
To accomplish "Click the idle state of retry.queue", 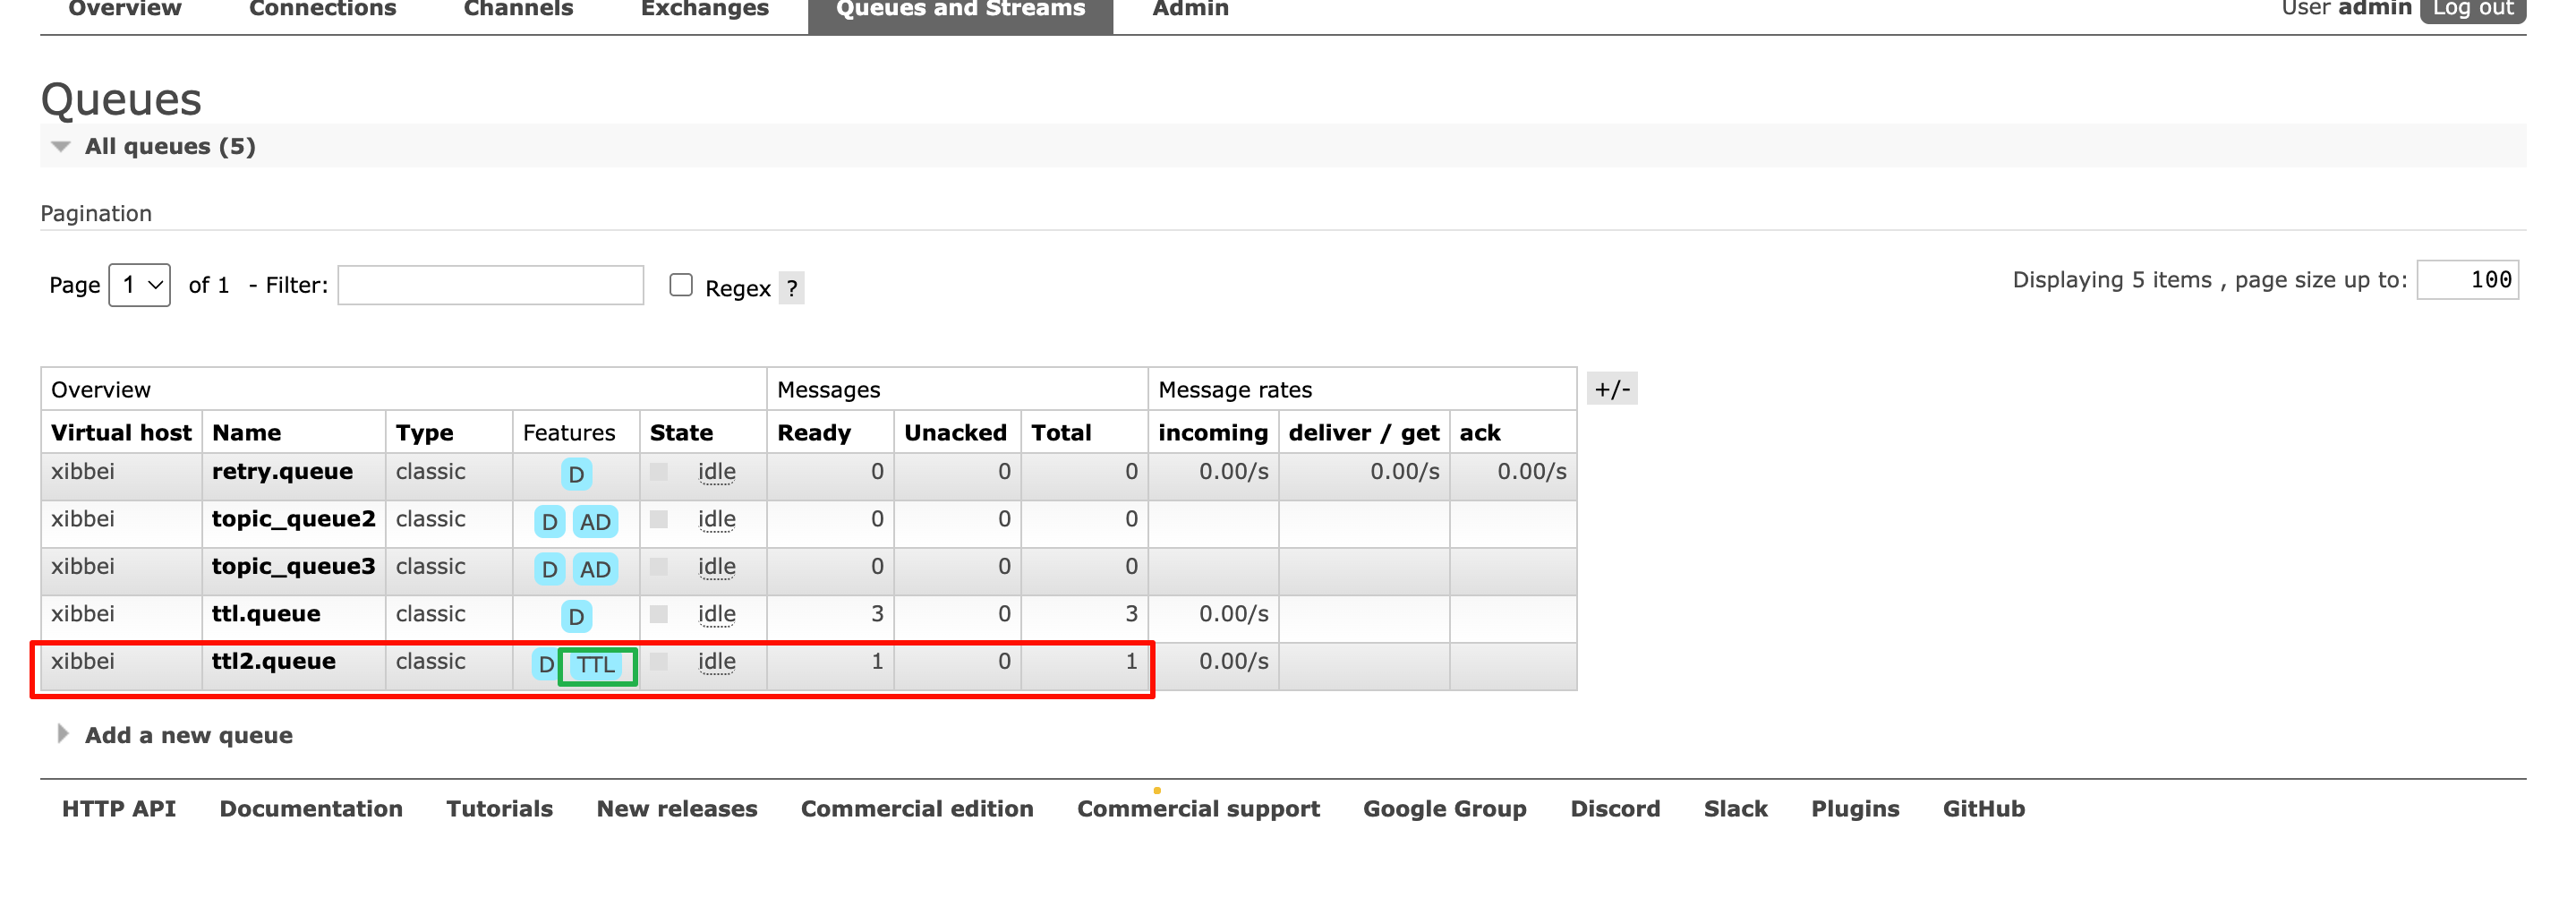I will point(716,472).
